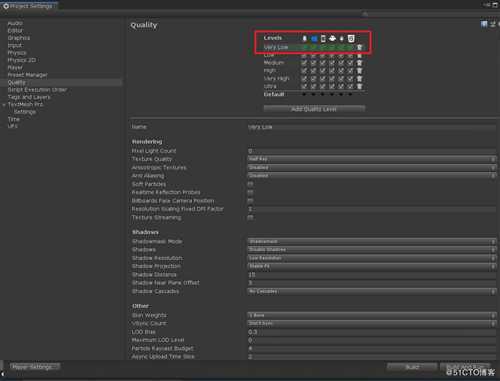Delete the Low quality level with its trash icon
The image size is (500, 381).
coord(359,55)
